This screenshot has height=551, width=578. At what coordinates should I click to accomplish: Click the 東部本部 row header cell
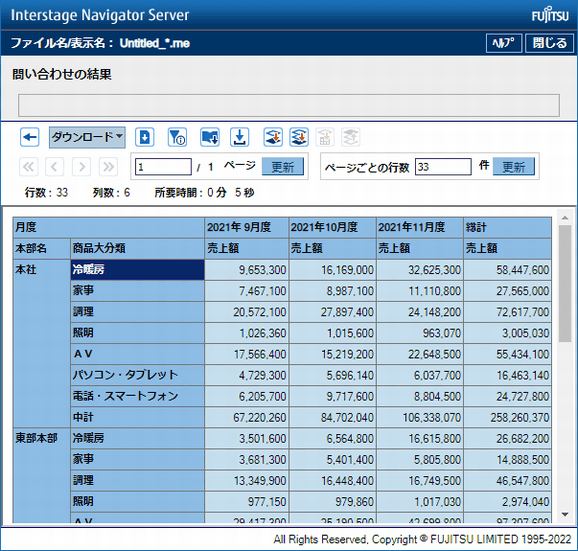pyautogui.click(x=42, y=475)
